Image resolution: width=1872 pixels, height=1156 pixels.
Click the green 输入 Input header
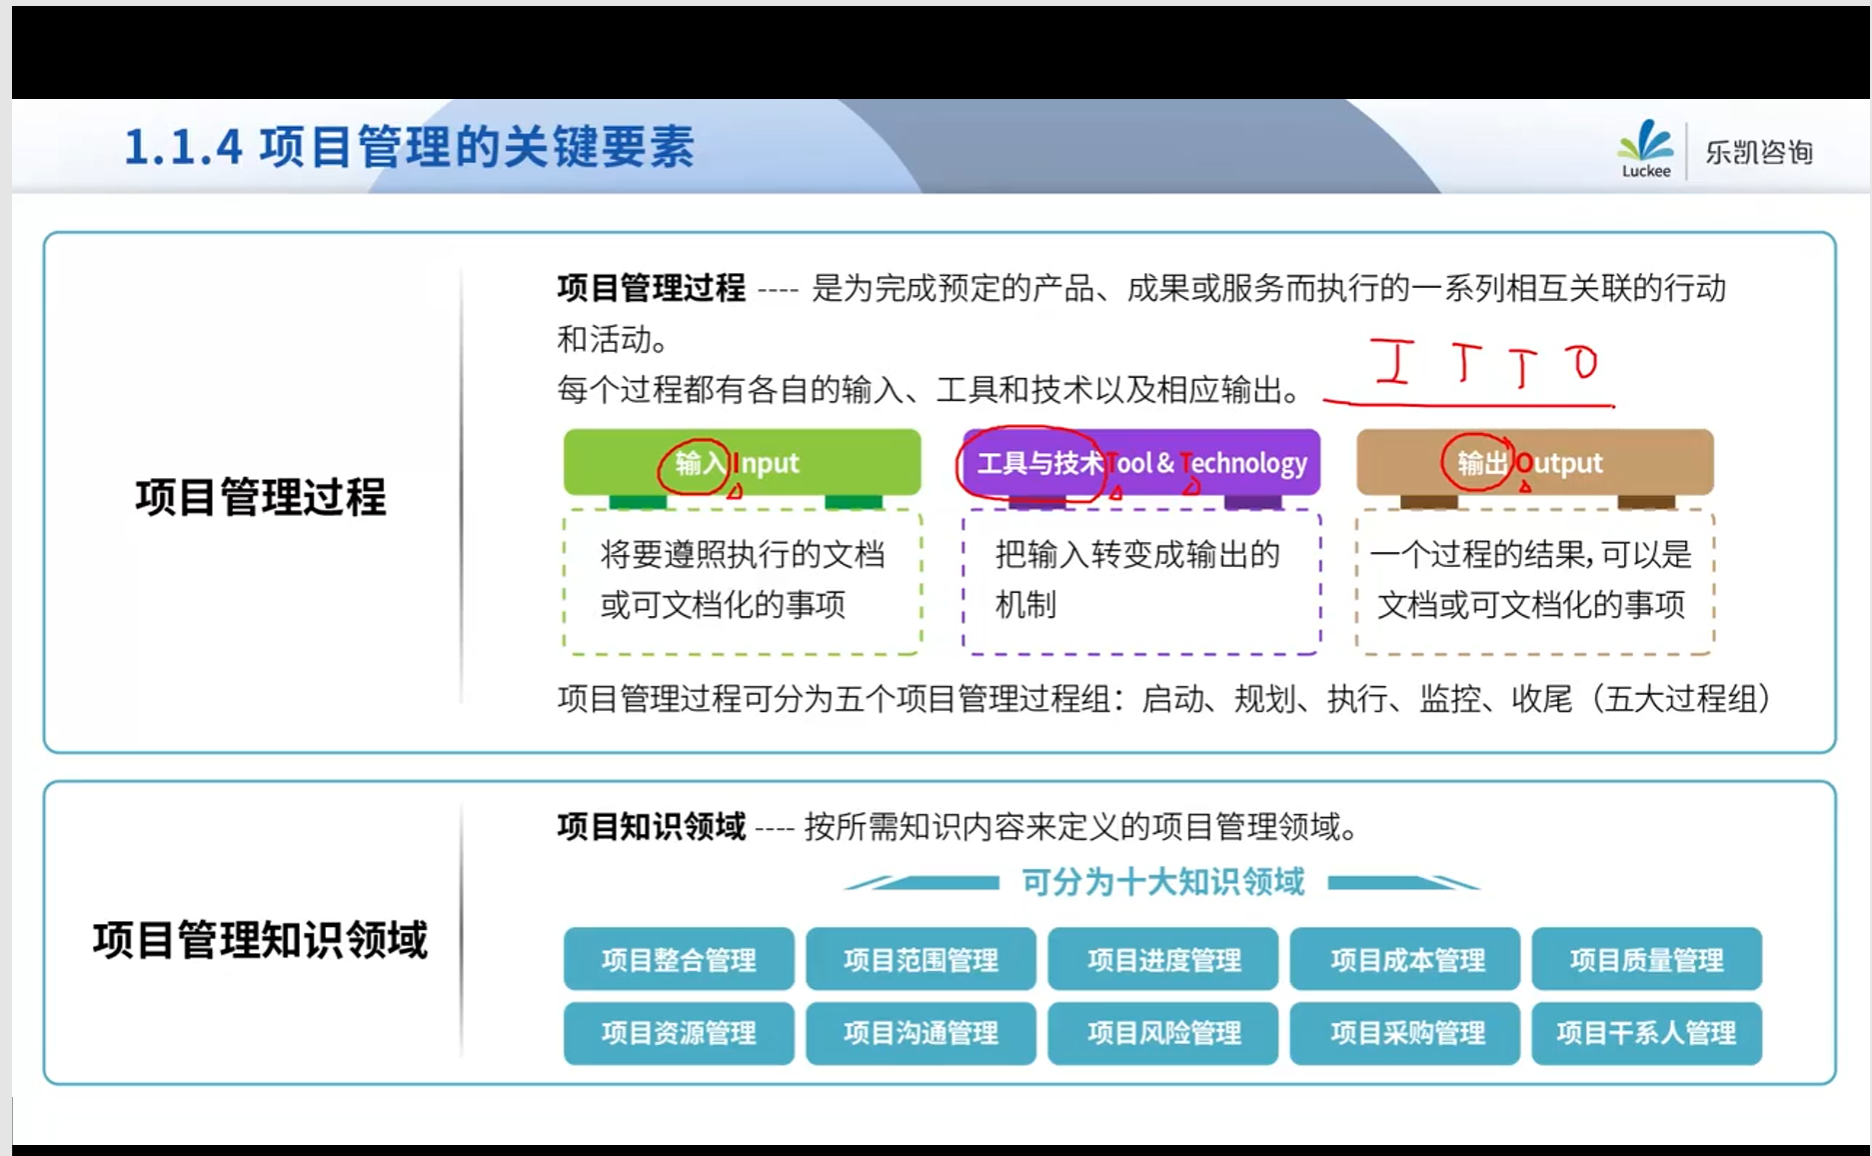tap(741, 462)
